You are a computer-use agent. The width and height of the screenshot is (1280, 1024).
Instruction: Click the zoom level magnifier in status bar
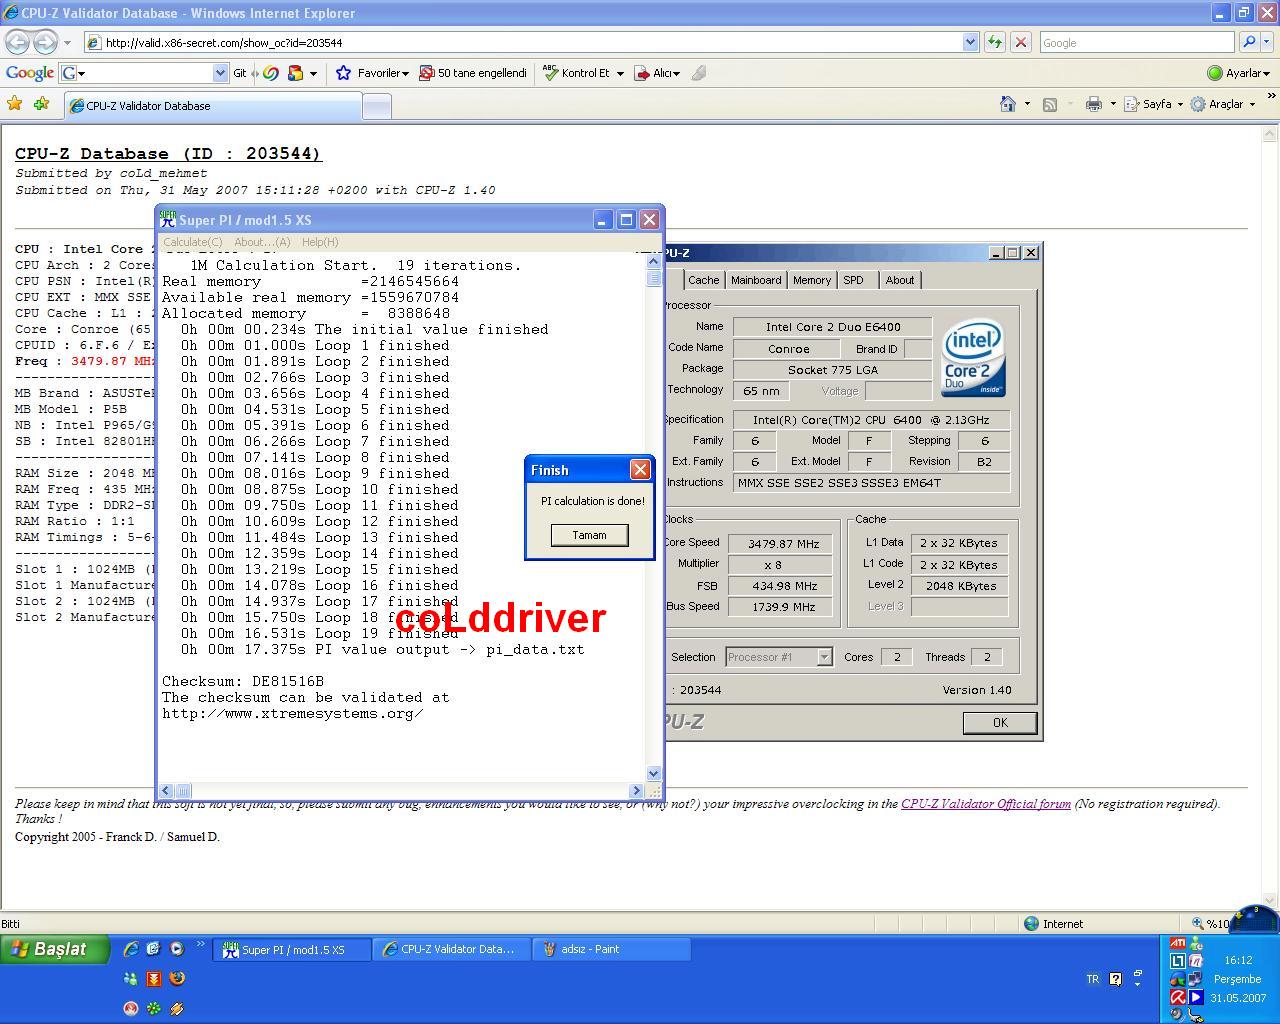(1198, 923)
